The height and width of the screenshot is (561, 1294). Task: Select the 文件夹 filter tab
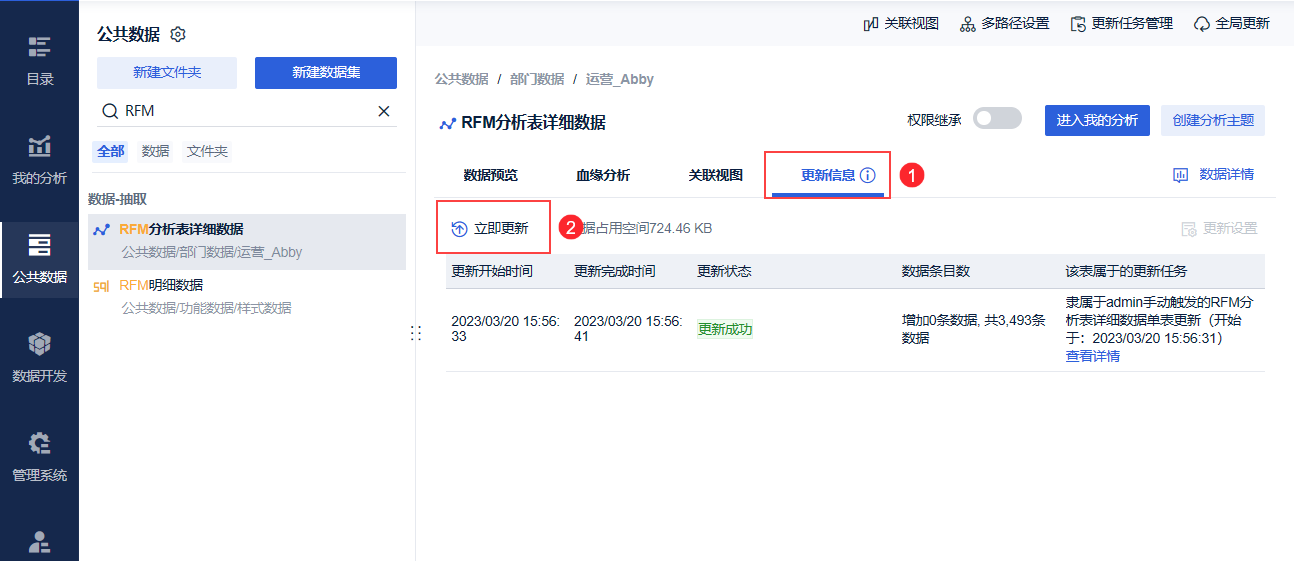[207, 151]
